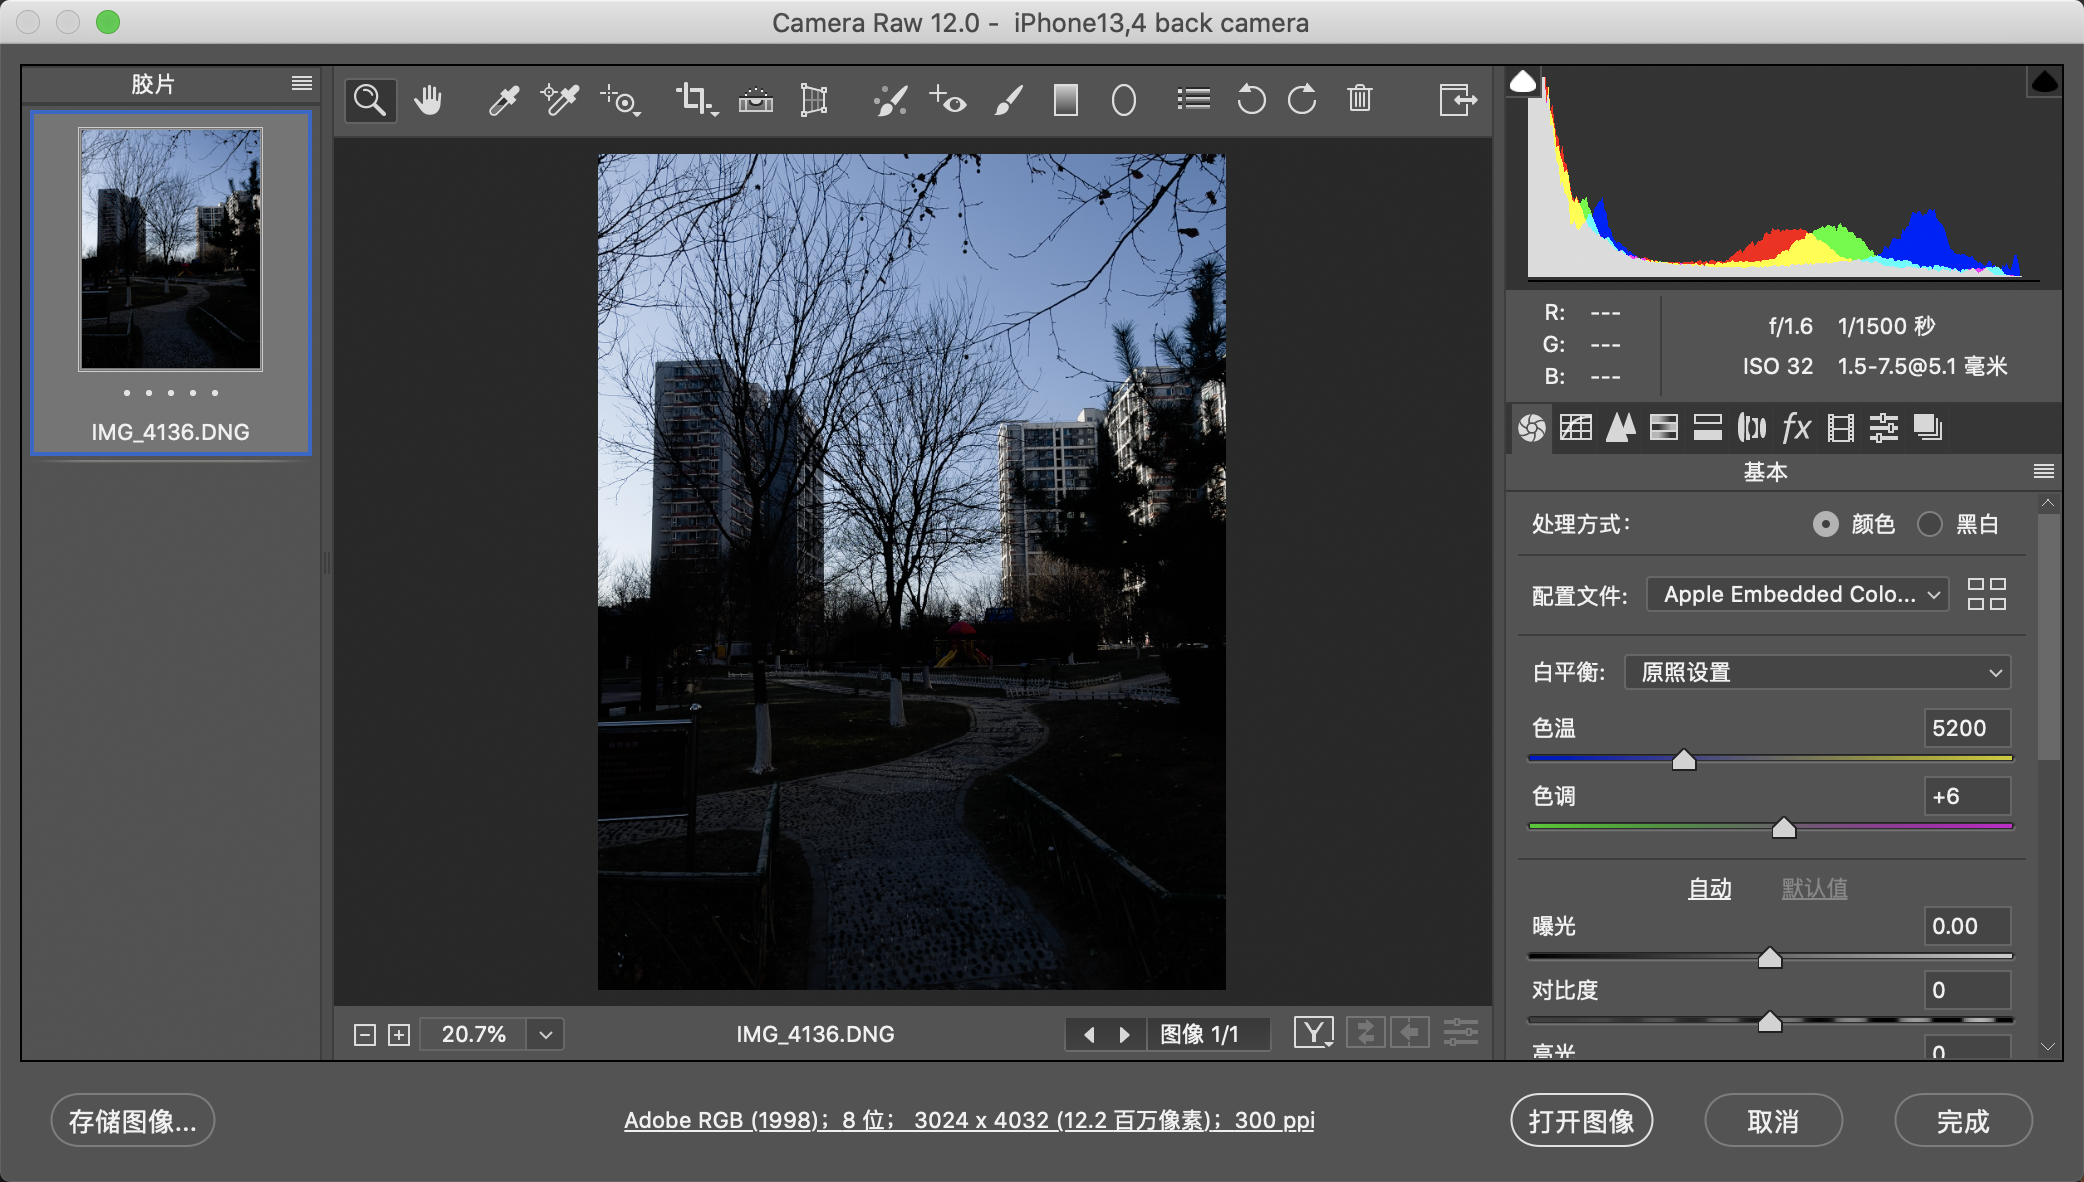Click the 色调 value field +6
Screen dimensions: 2084x1182
point(1967,796)
